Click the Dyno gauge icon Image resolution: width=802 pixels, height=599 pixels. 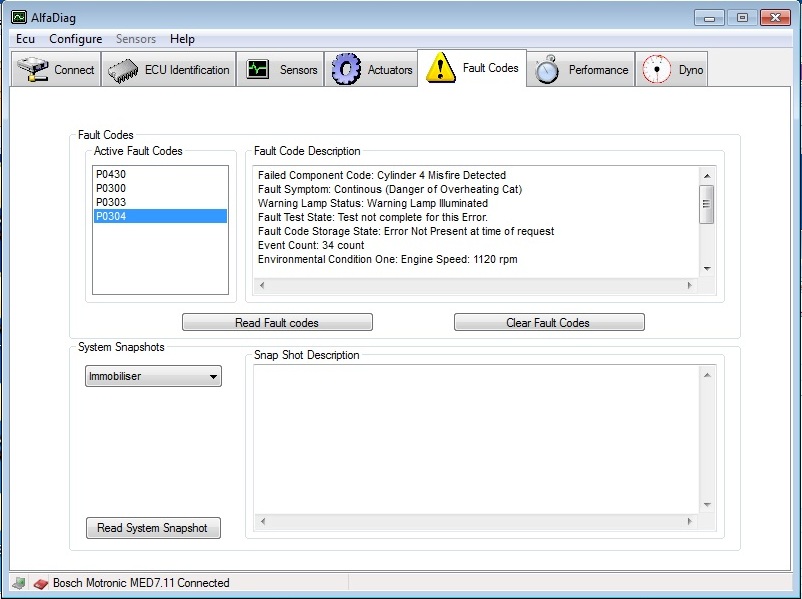[656, 70]
